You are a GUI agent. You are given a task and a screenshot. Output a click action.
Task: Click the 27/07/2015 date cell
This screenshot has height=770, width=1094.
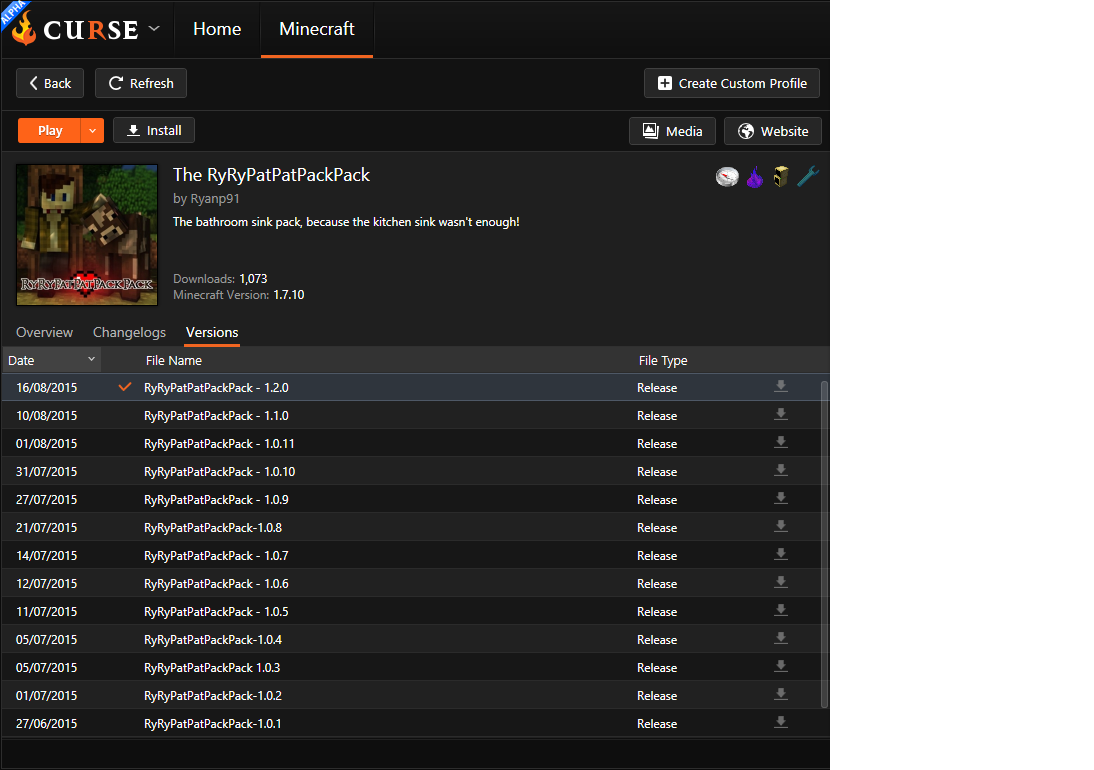click(47, 499)
